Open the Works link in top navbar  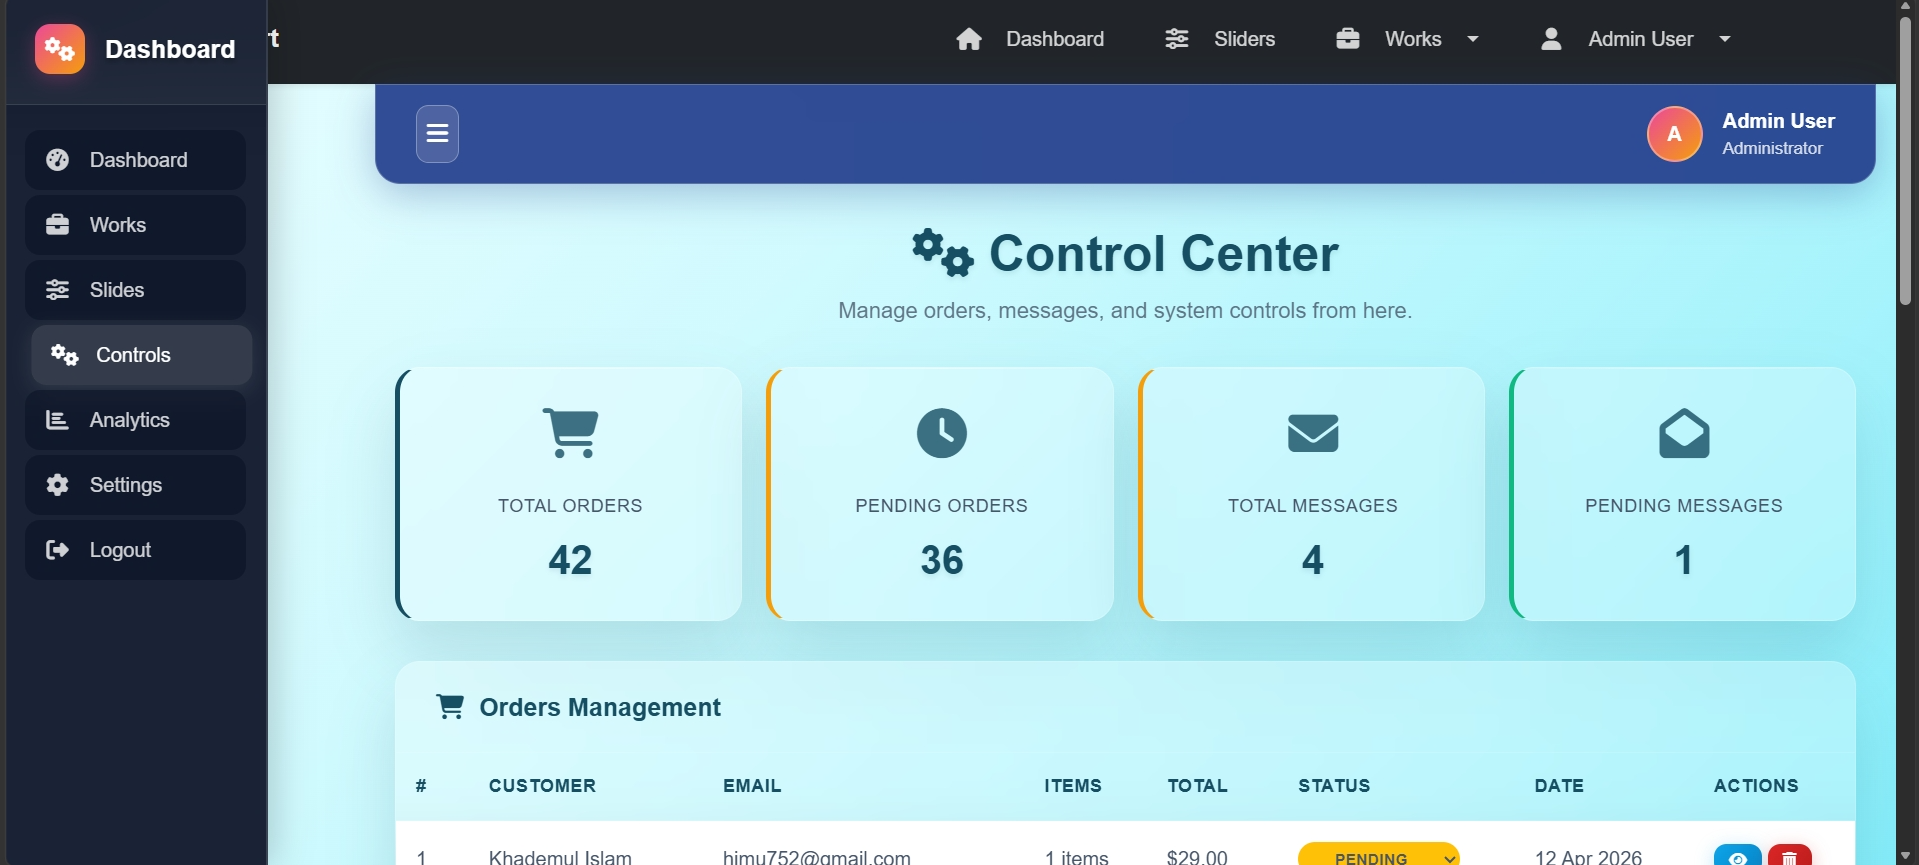coord(1413,39)
